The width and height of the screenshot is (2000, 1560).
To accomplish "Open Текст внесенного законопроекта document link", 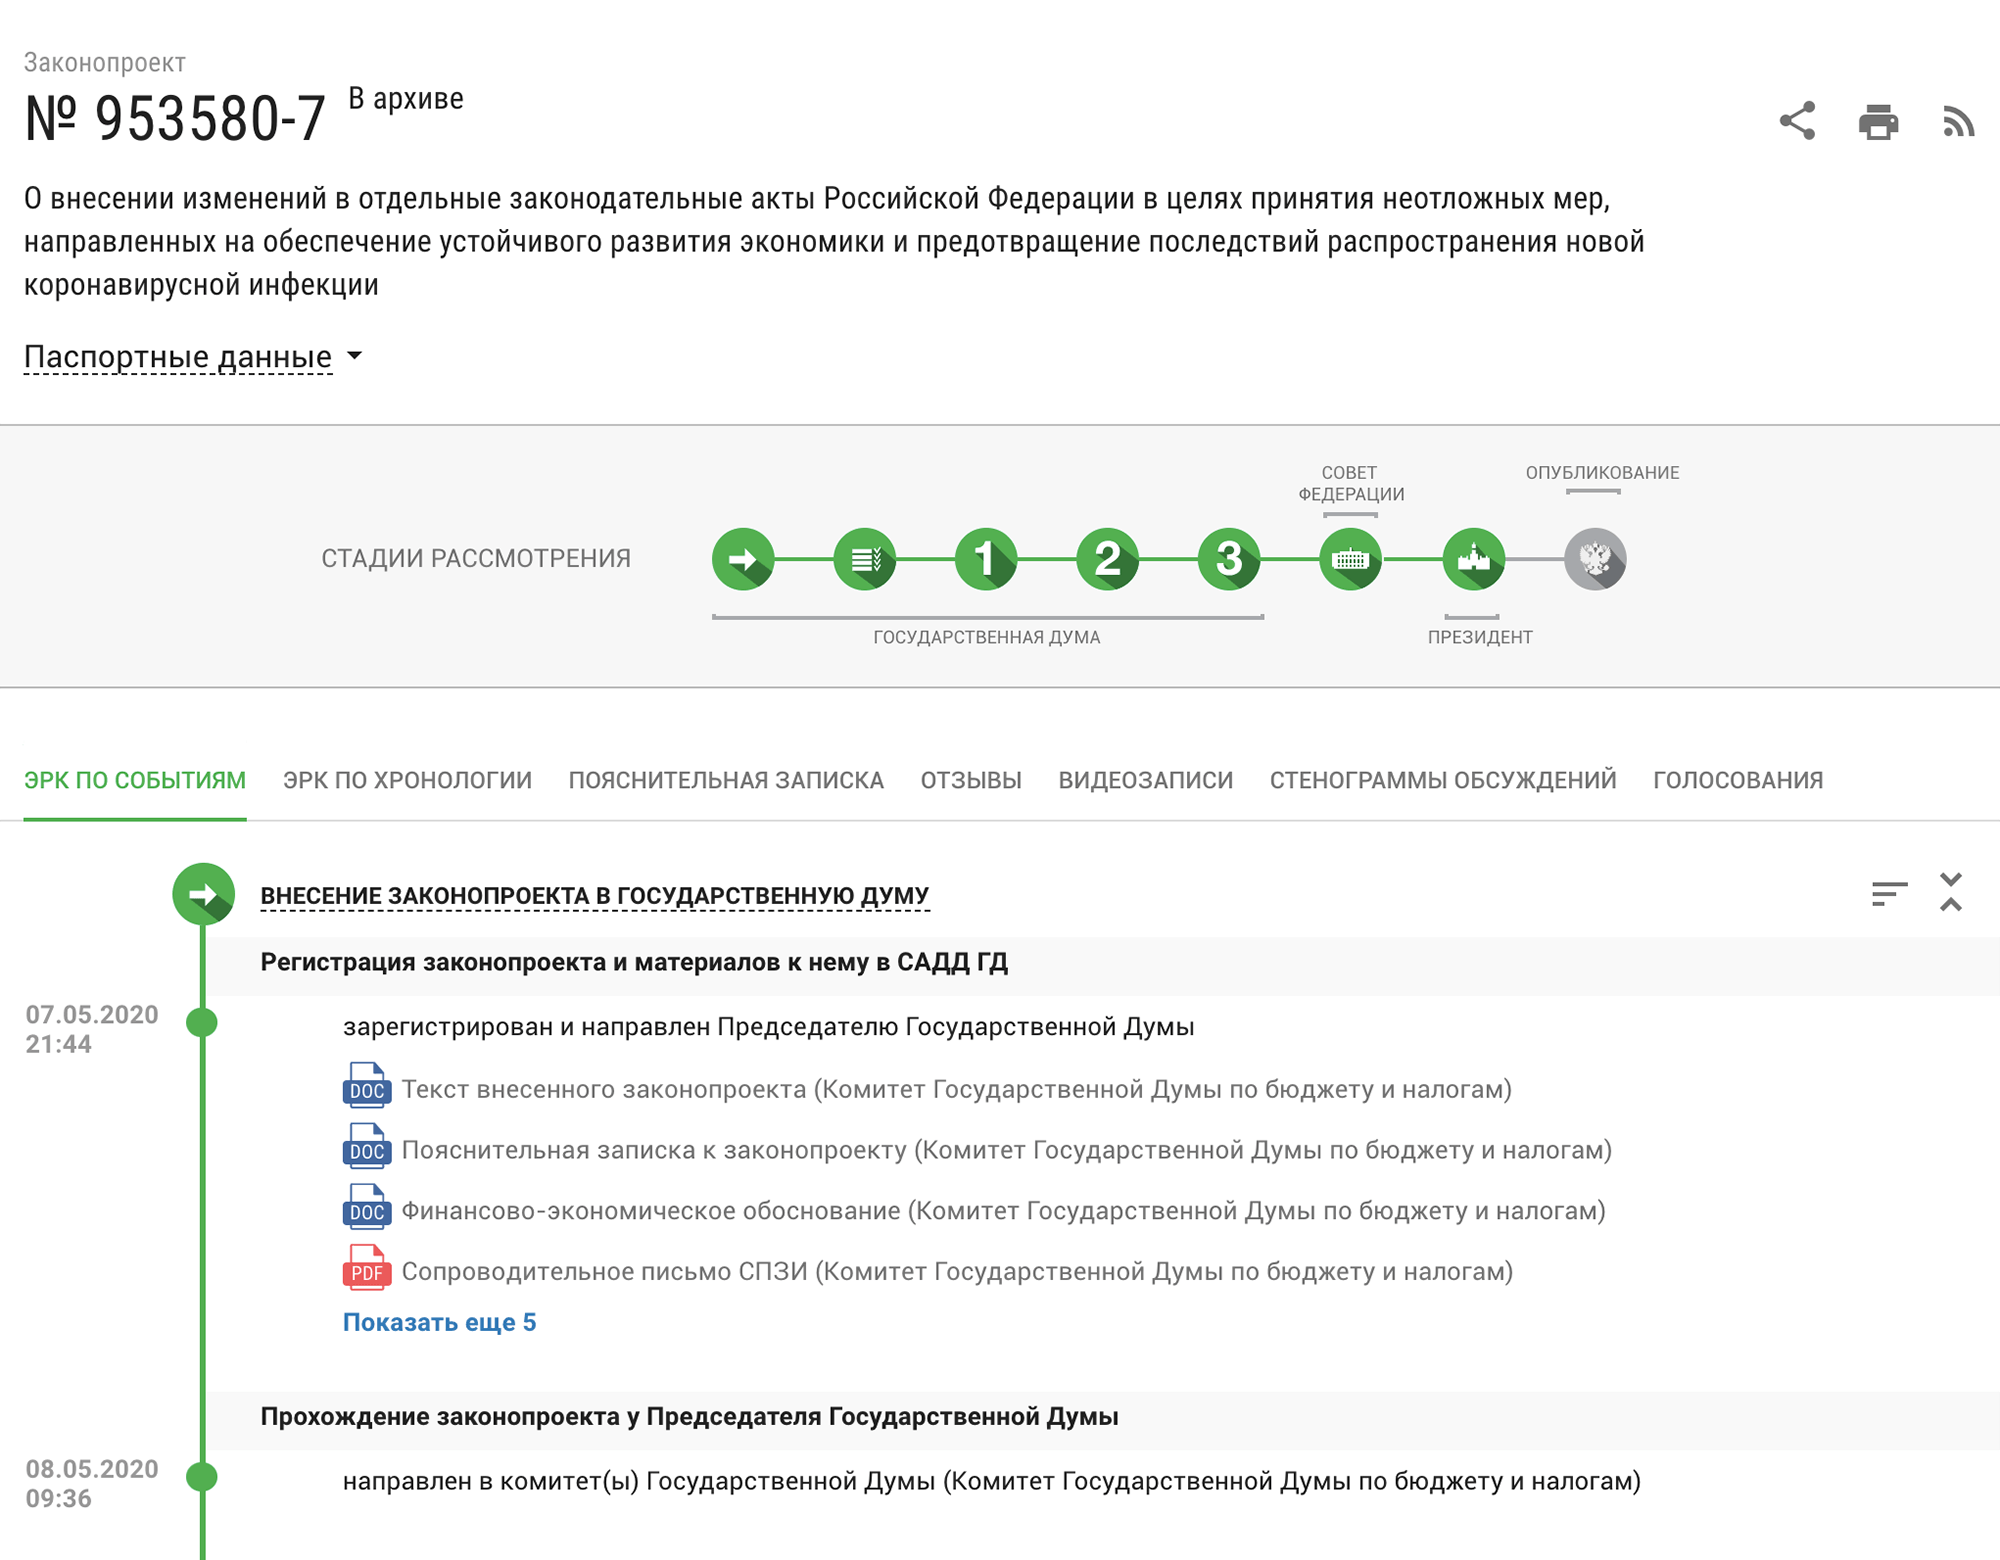I will [957, 1089].
